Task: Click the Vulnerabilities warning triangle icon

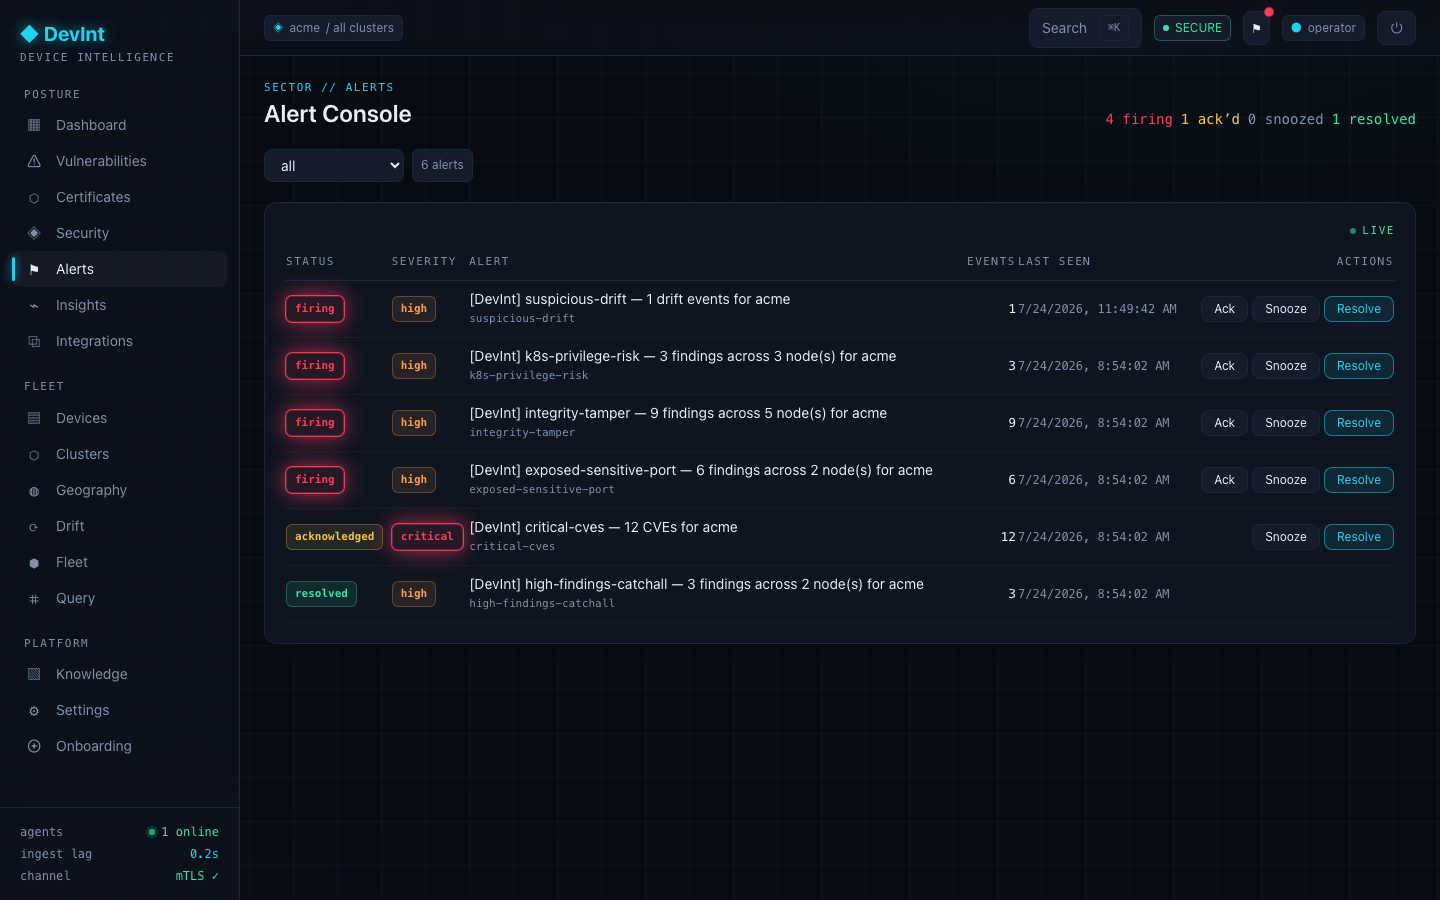Action: (34, 161)
